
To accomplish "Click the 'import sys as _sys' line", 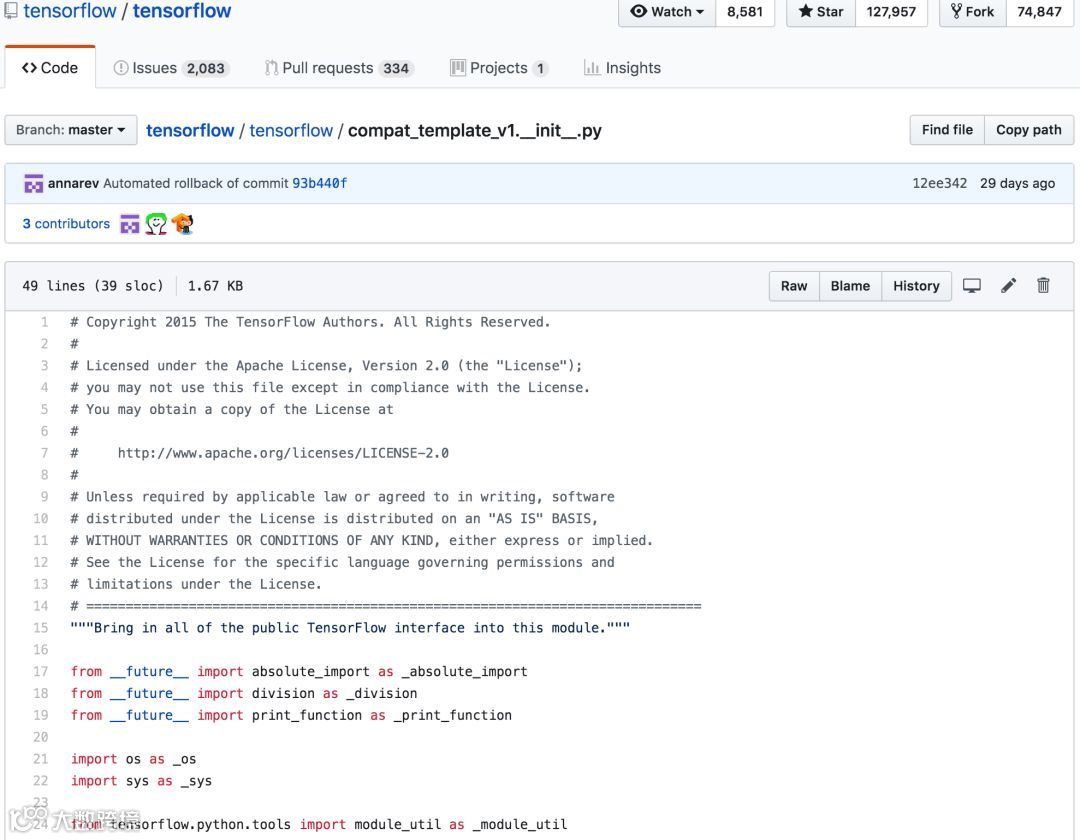I will (x=141, y=781).
